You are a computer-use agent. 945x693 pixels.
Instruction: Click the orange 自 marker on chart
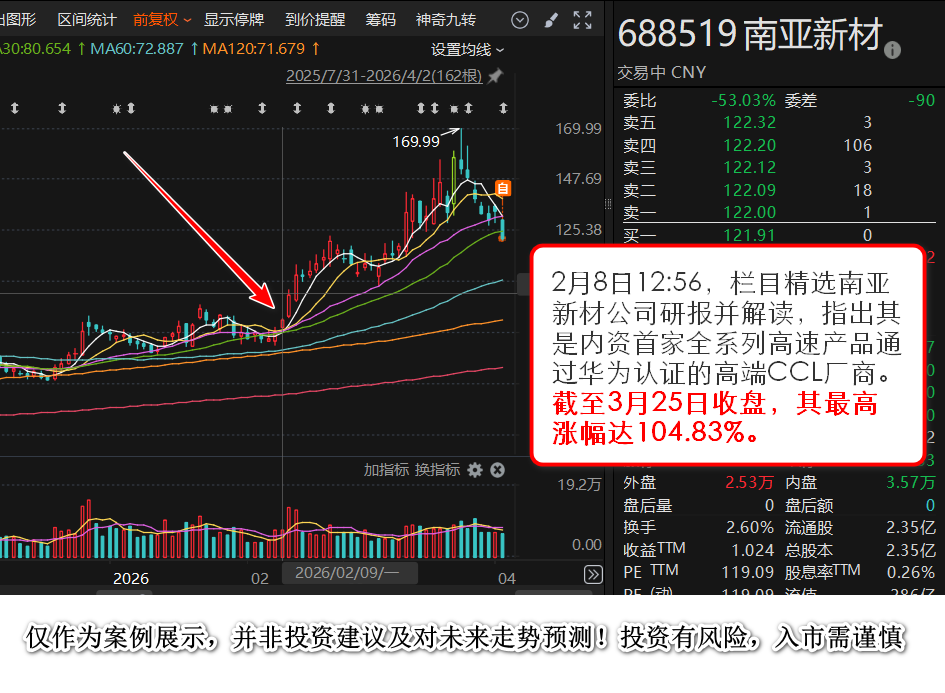(503, 188)
